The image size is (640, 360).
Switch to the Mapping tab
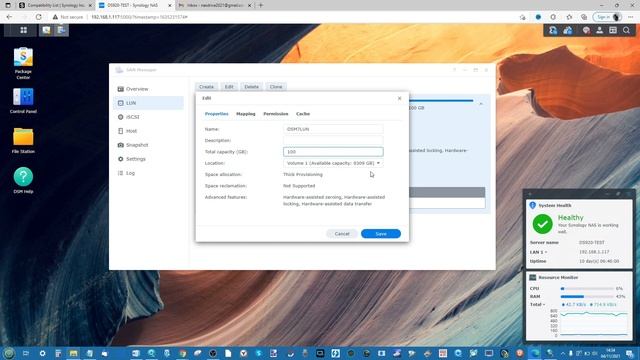point(246,114)
